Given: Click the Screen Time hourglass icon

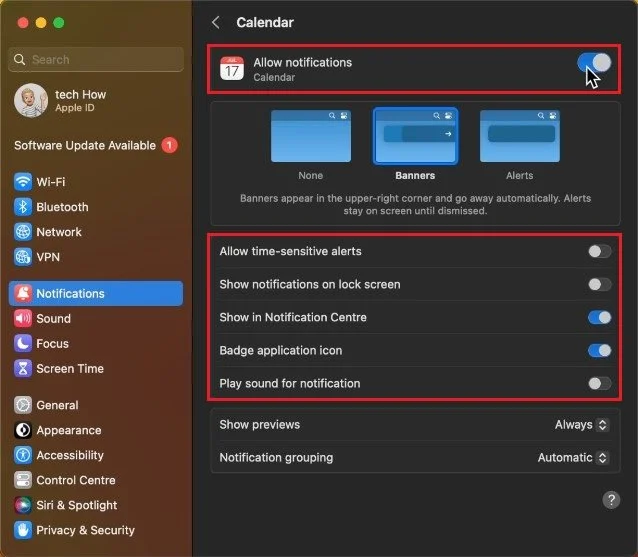Looking at the screenshot, I should point(23,368).
